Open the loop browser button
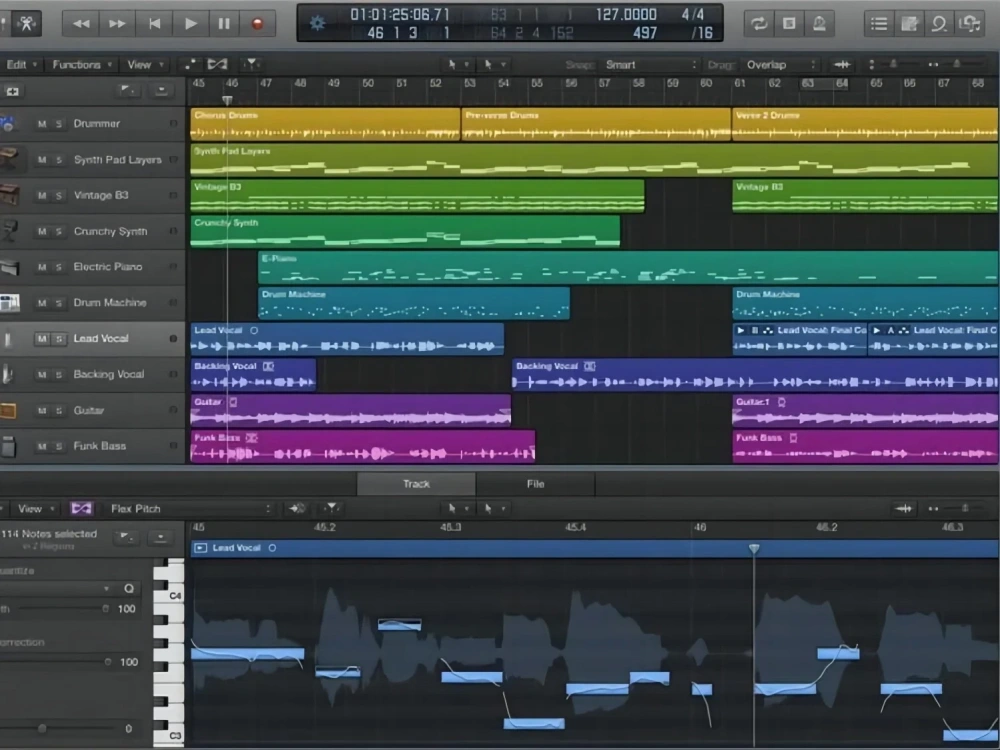The height and width of the screenshot is (750, 1000). point(939,24)
